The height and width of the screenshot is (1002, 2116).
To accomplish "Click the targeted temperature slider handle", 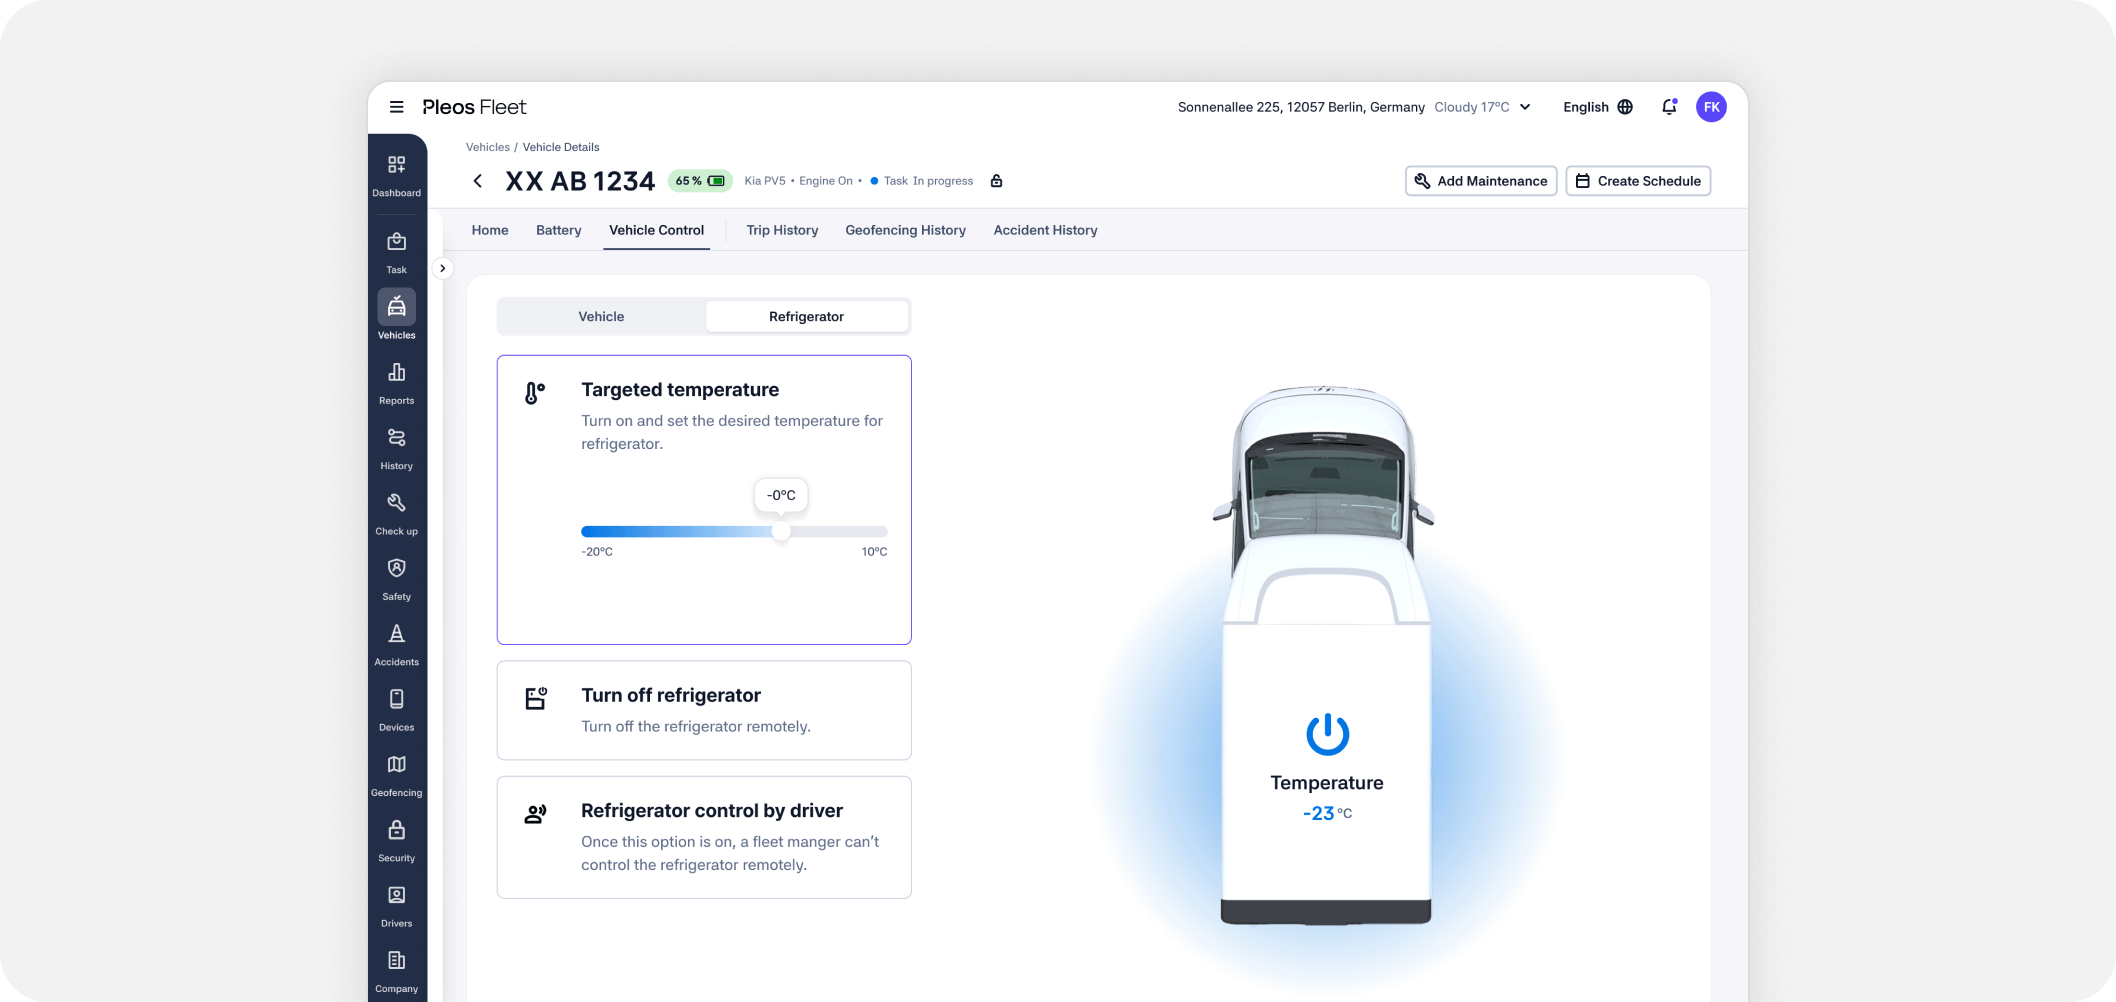I will 781,532.
